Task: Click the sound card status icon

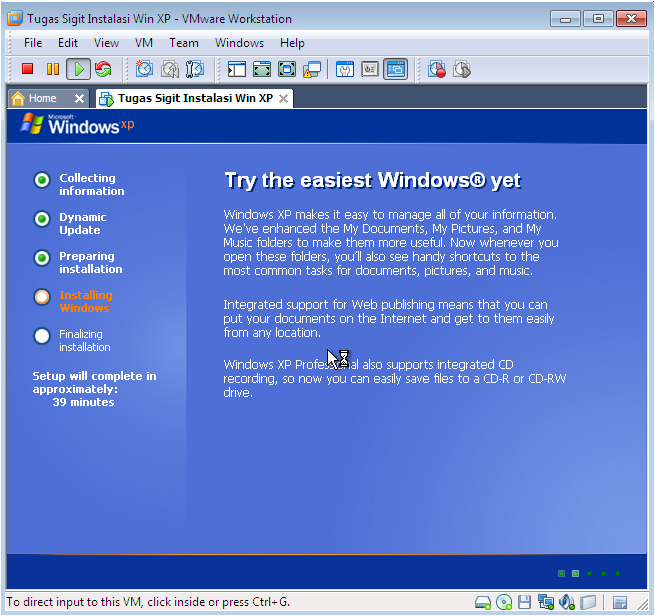Action: click(x=567, y=602)
